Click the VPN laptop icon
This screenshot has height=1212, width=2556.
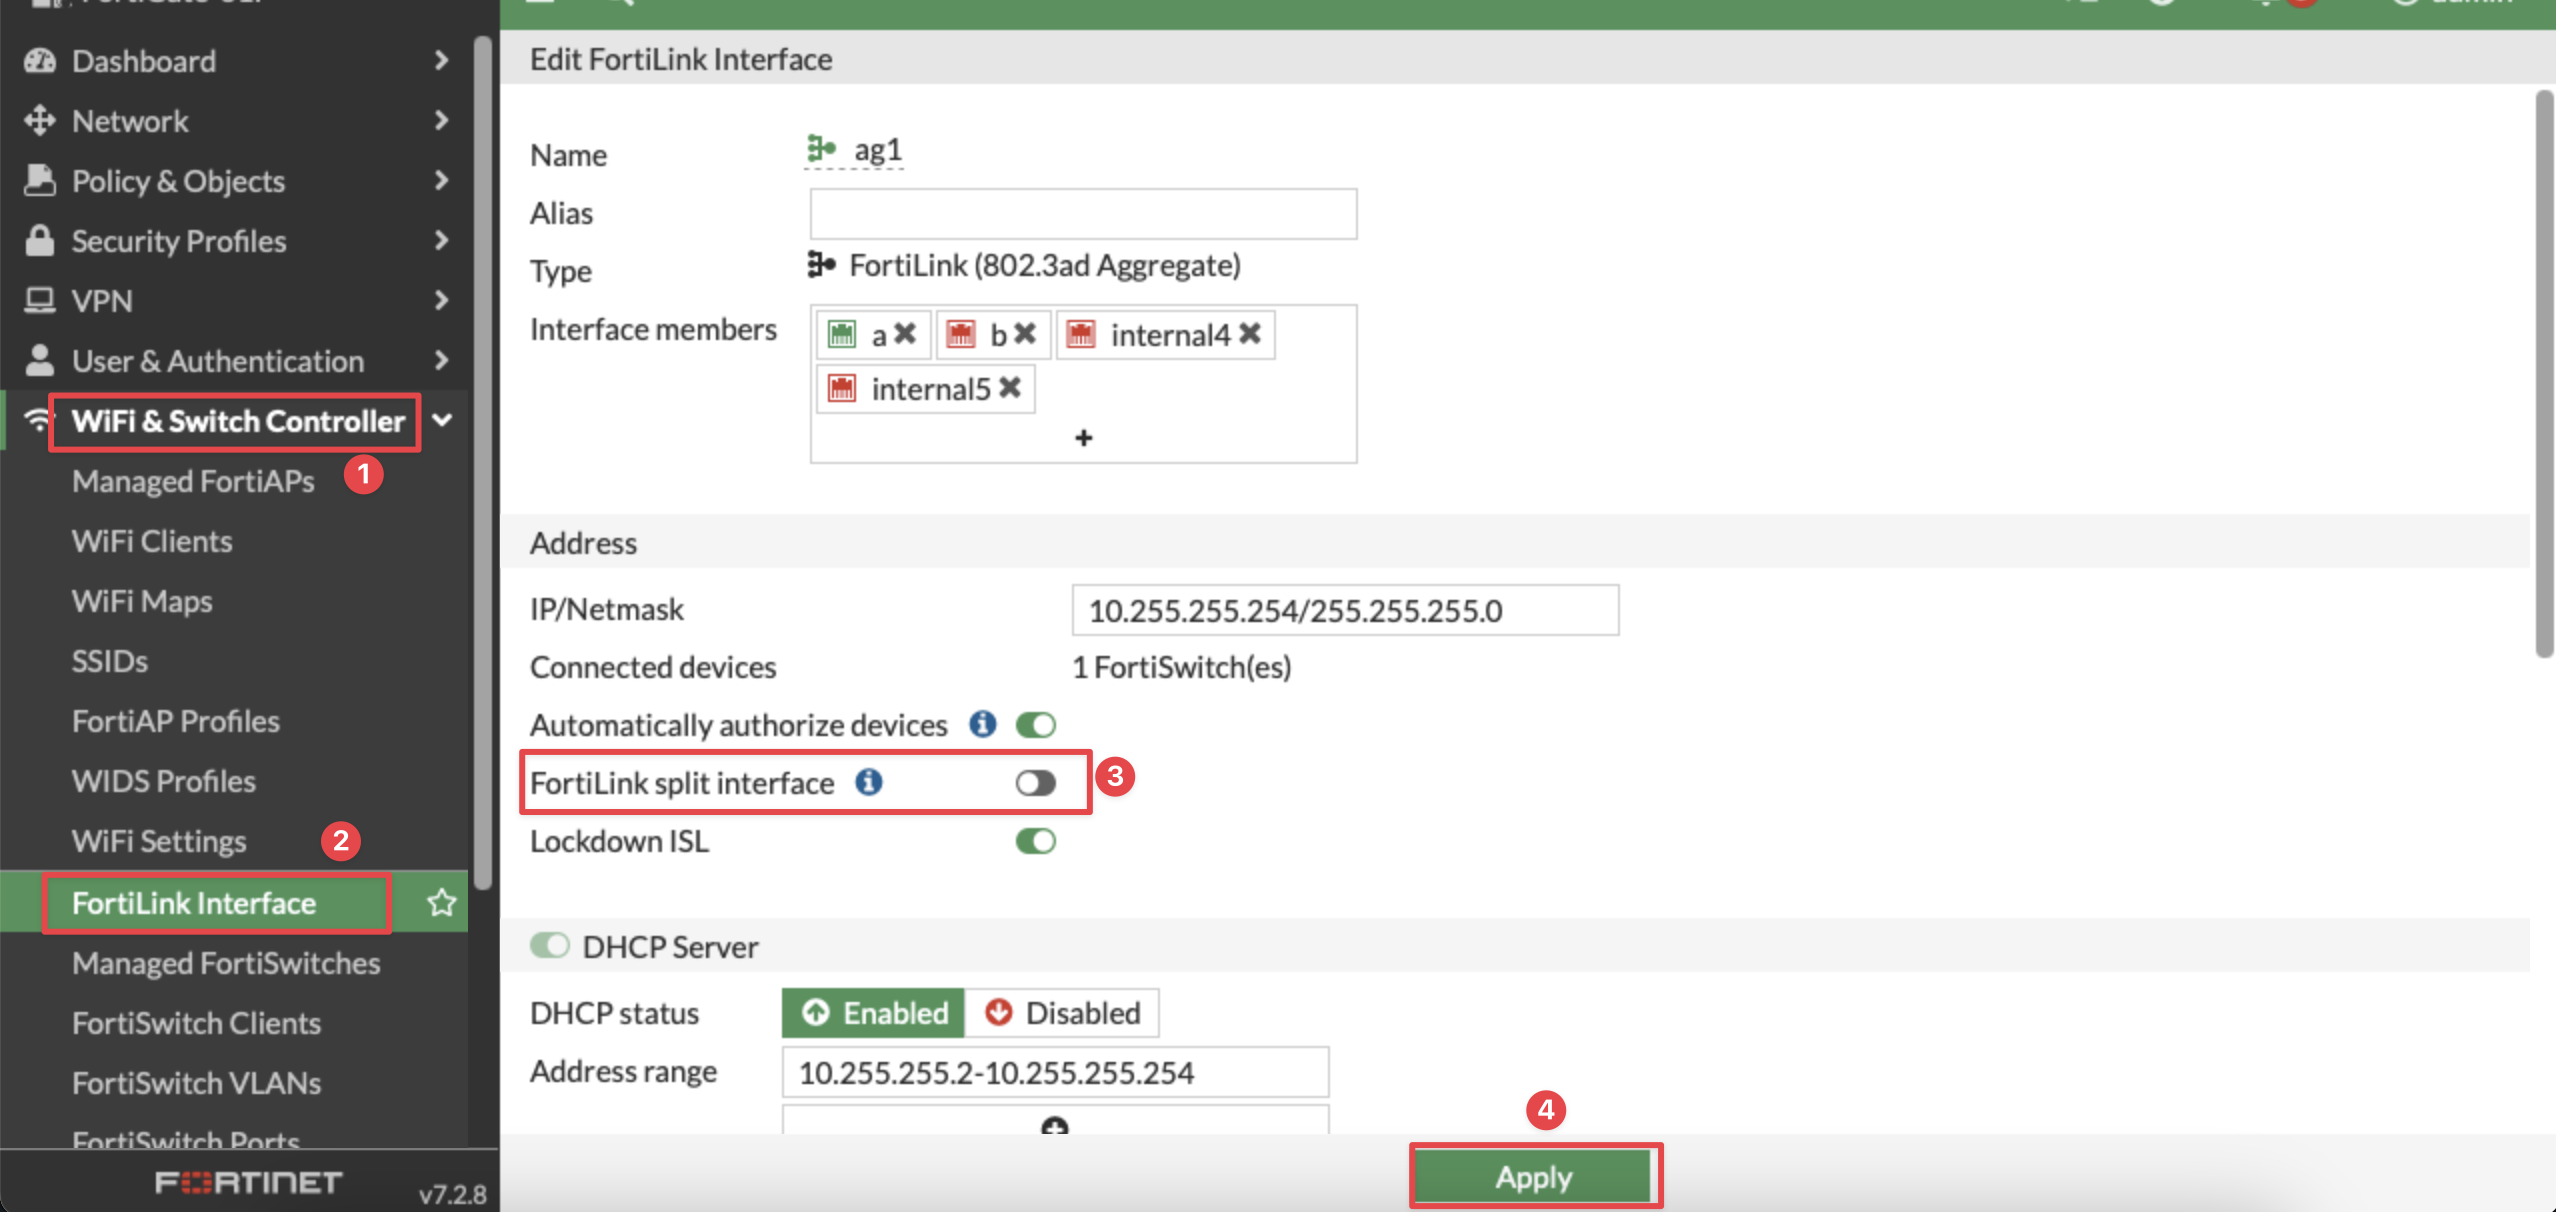point(40,300)
